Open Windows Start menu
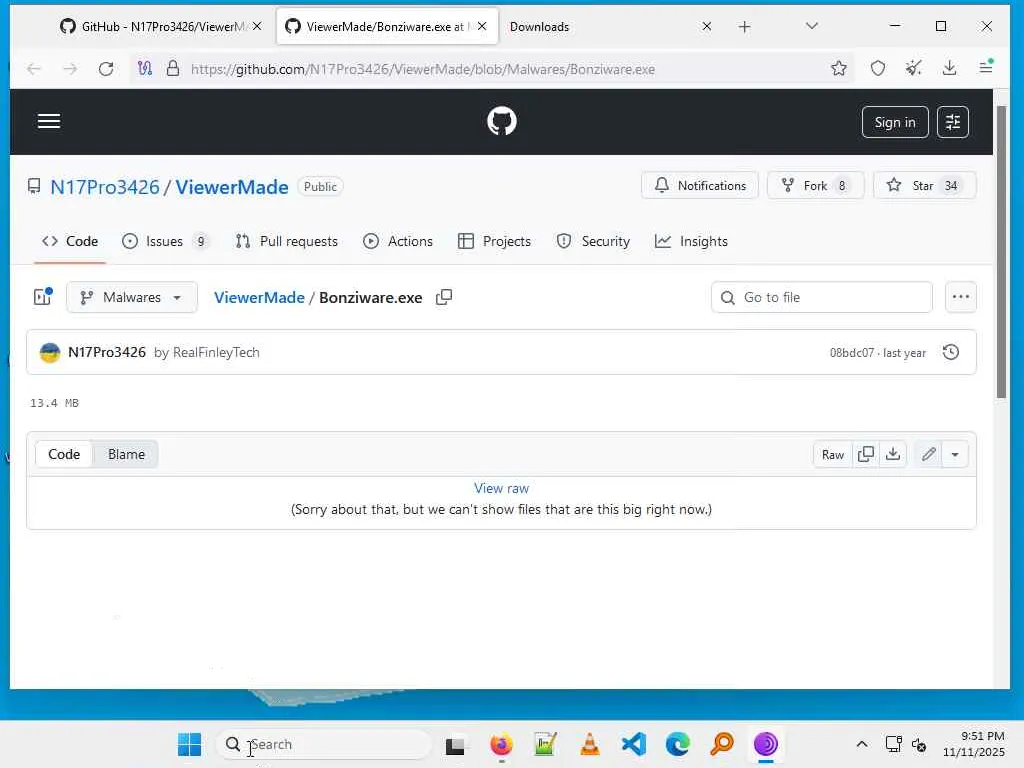The image size is (1024, 768). (x=189, y=744)
